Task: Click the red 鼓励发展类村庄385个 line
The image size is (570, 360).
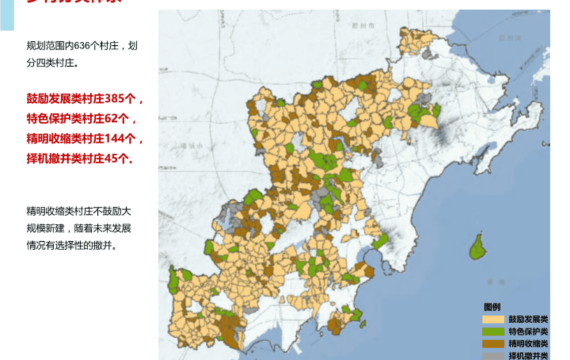Action: tap(85, 99)
